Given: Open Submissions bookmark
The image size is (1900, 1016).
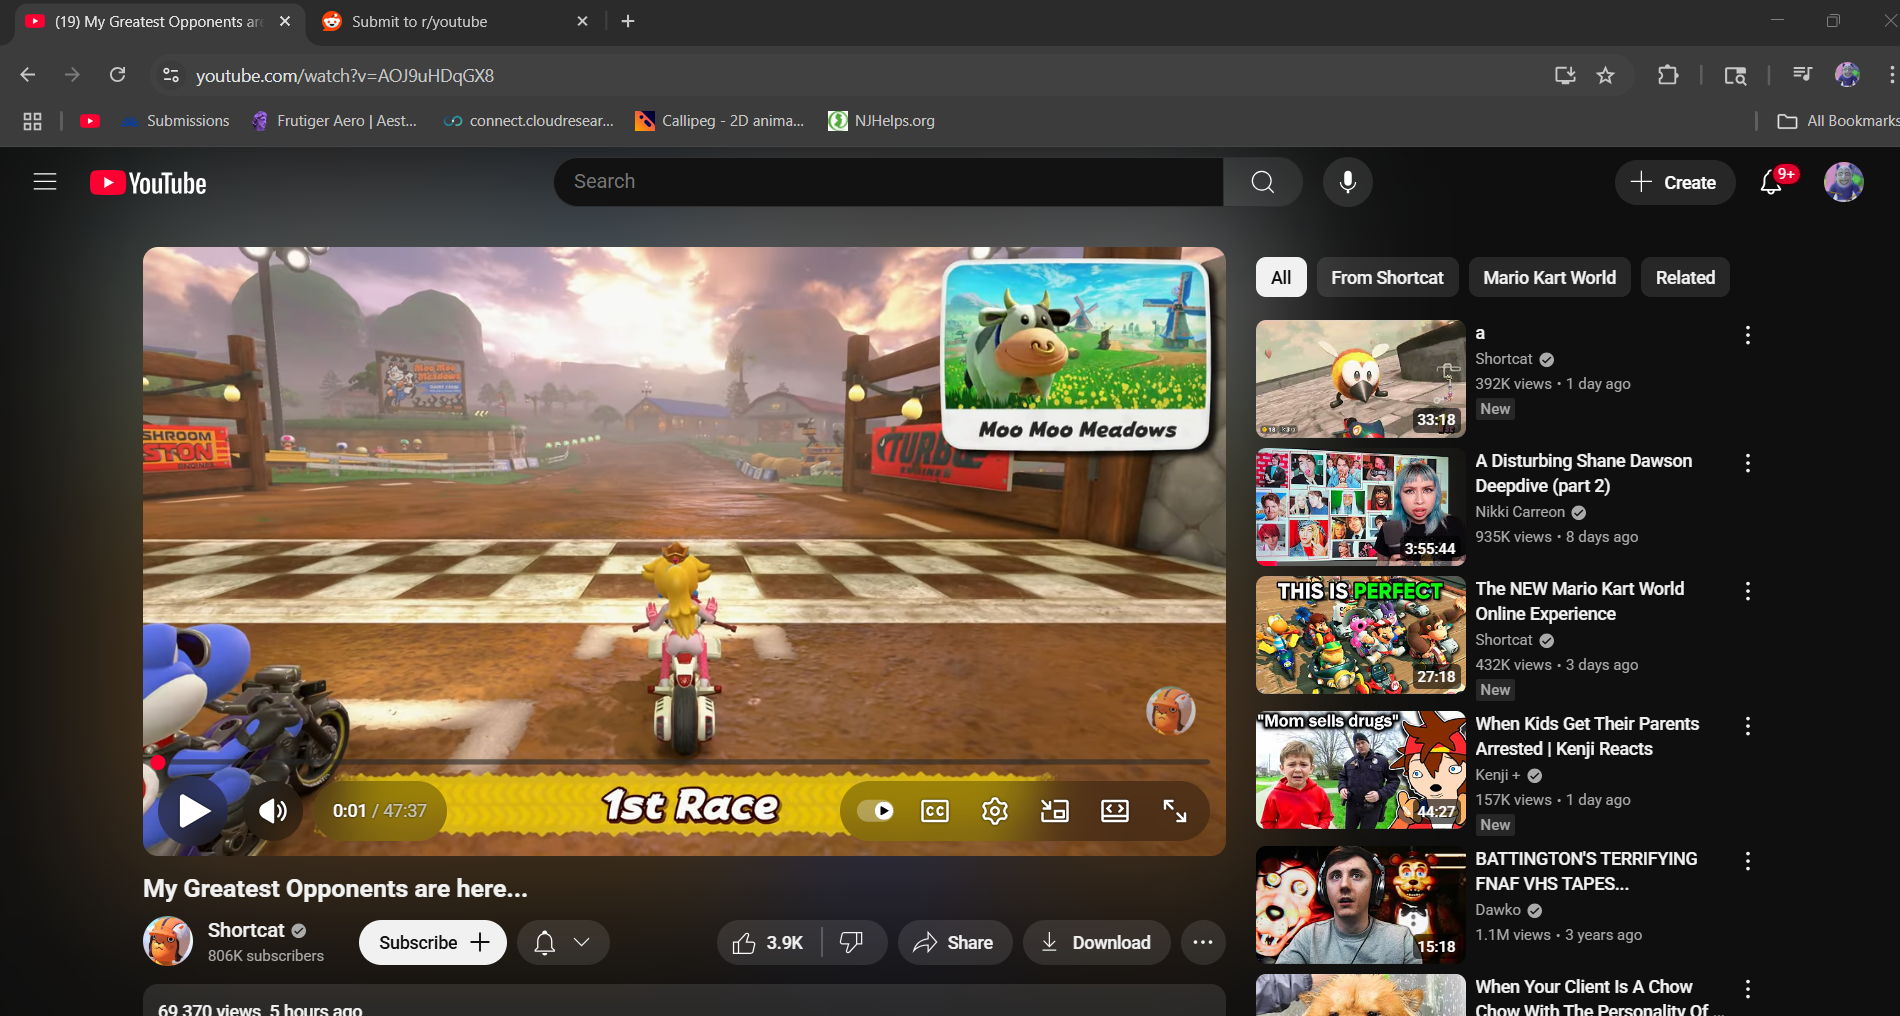Looking at the screenshot, I should tap(176, 121).
